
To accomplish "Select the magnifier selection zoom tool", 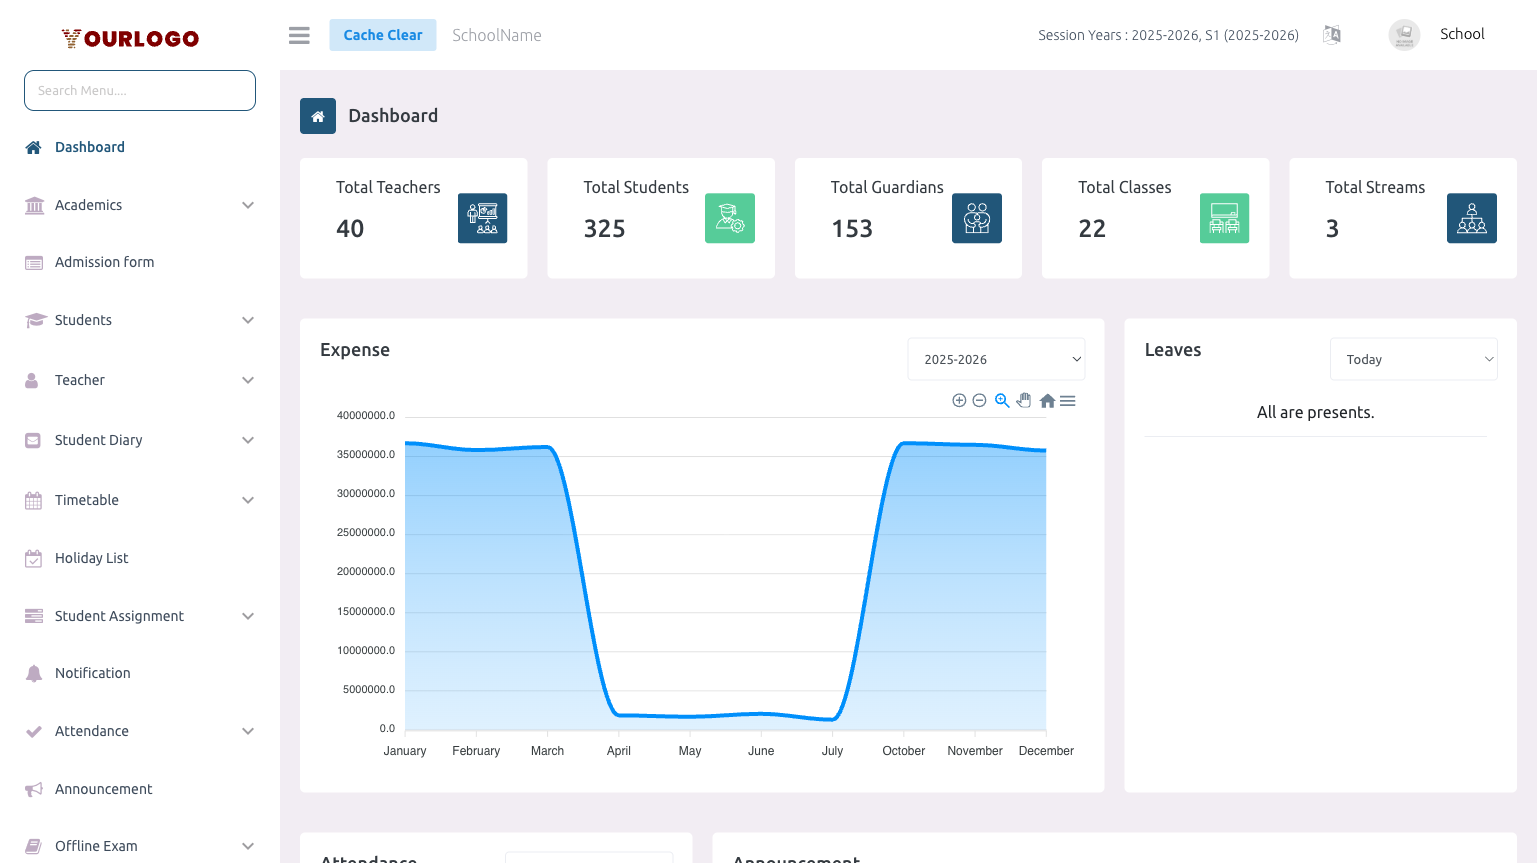I will pos(1002,400).
